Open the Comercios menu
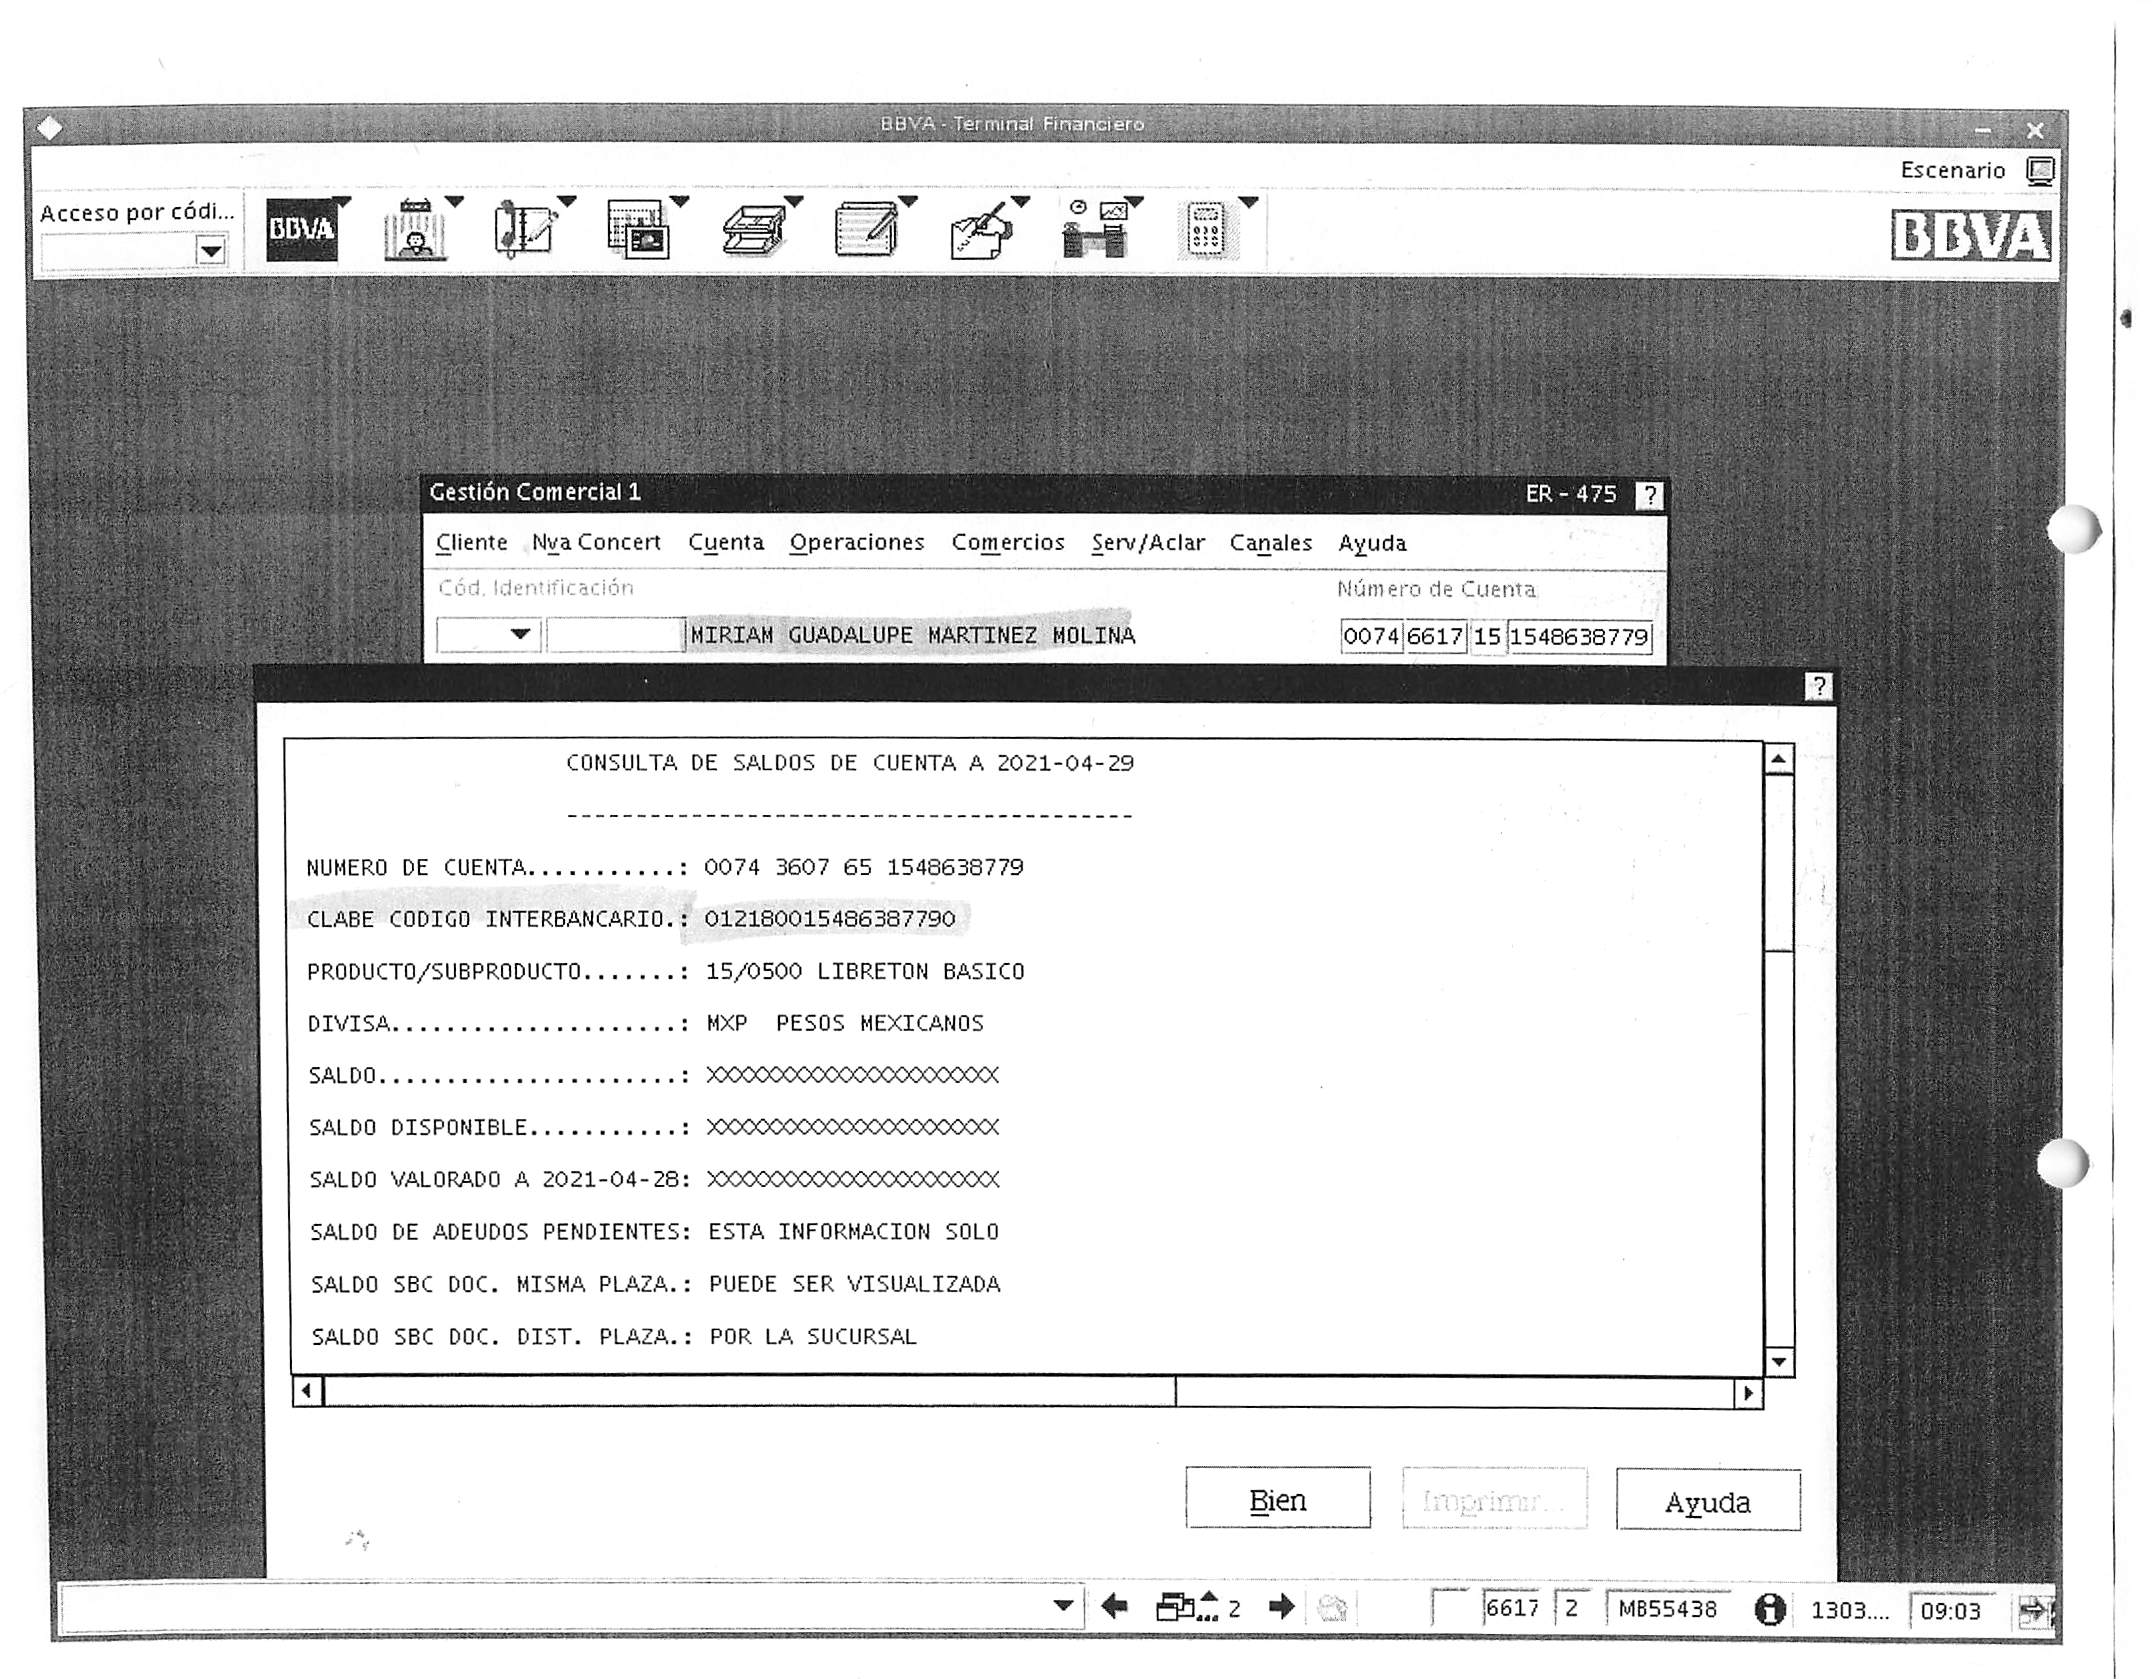2154x1679 pixels. 1008,543
